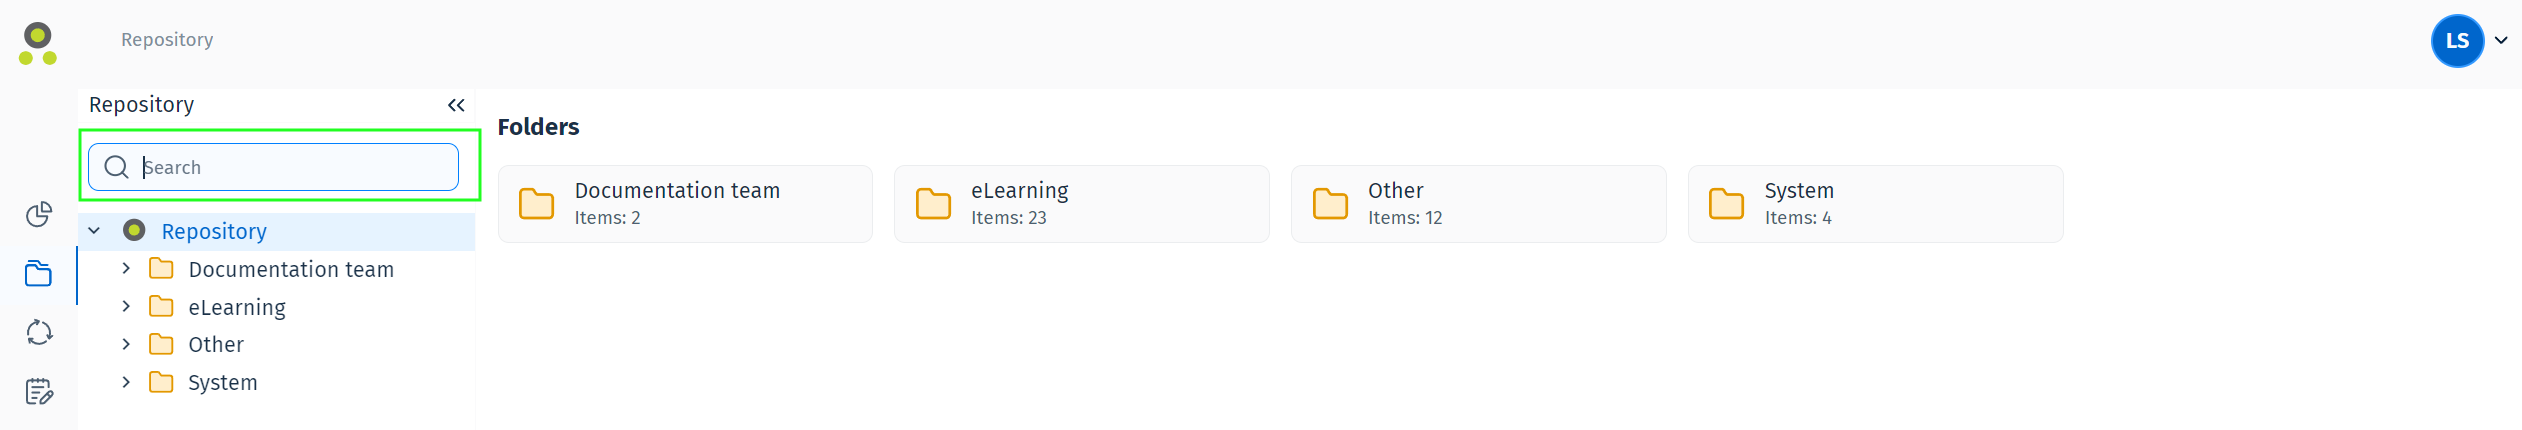Open the user menu dropdown arrow

pyautogui.click(x=2501, y=41)
